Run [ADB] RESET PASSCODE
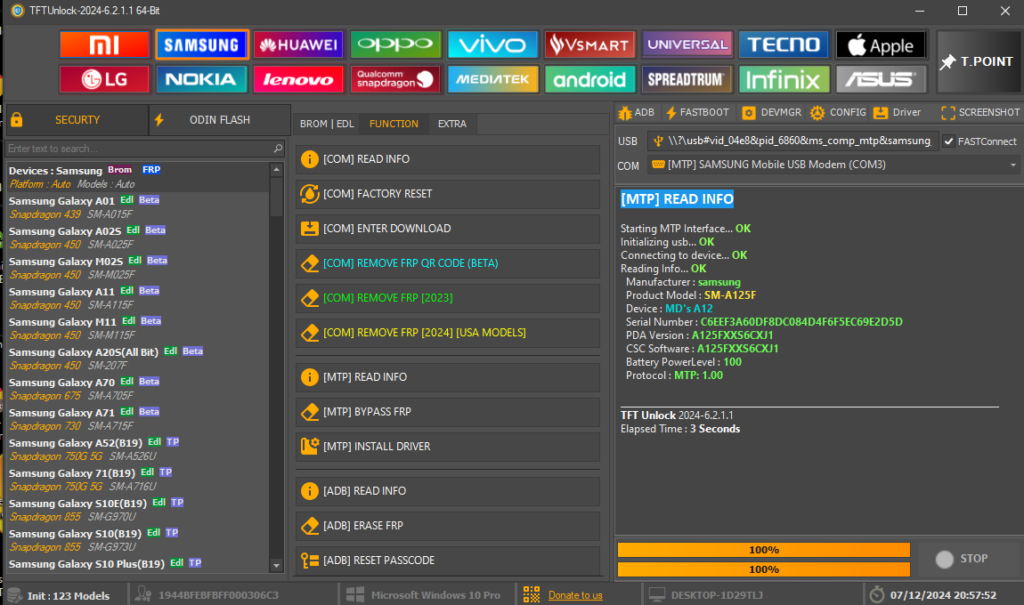The height and width of the screenshot is (605, 1024). 447,560
